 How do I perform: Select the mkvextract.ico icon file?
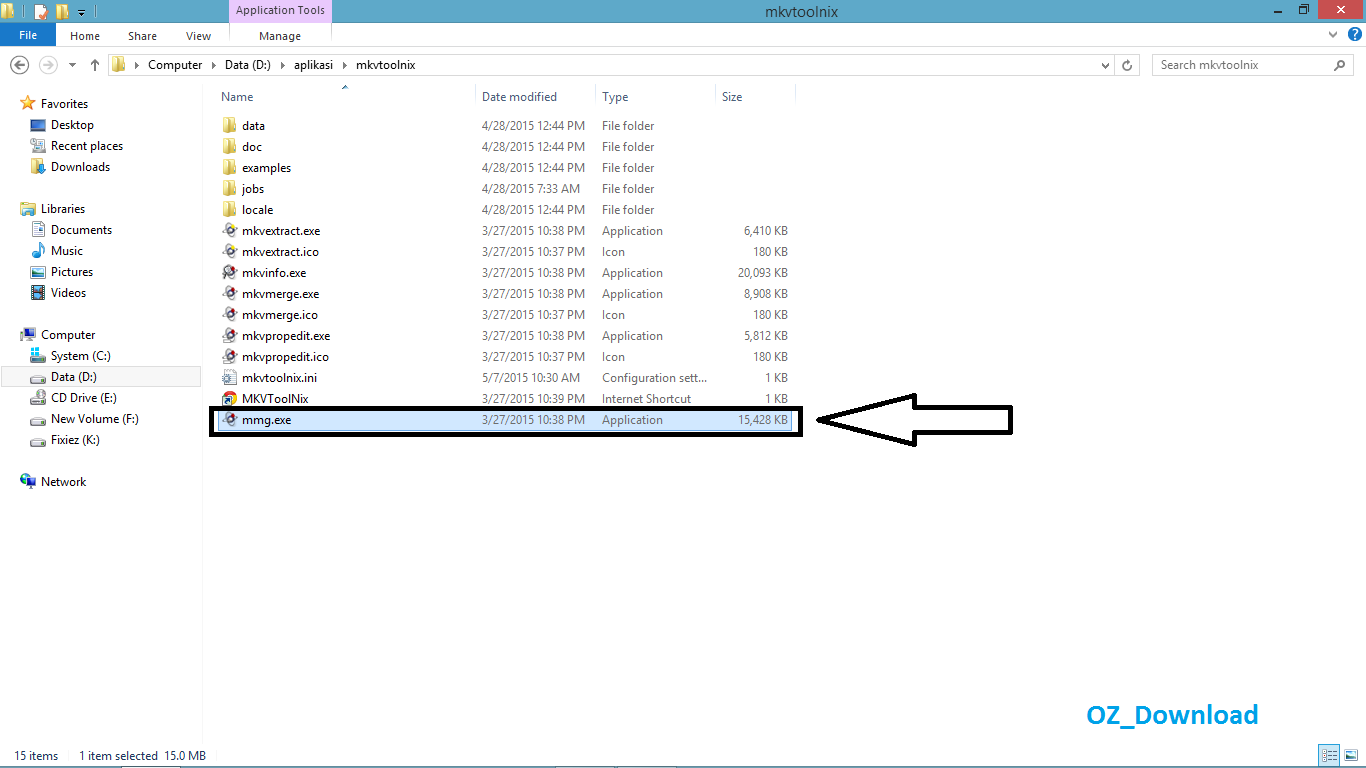[230, 252]
